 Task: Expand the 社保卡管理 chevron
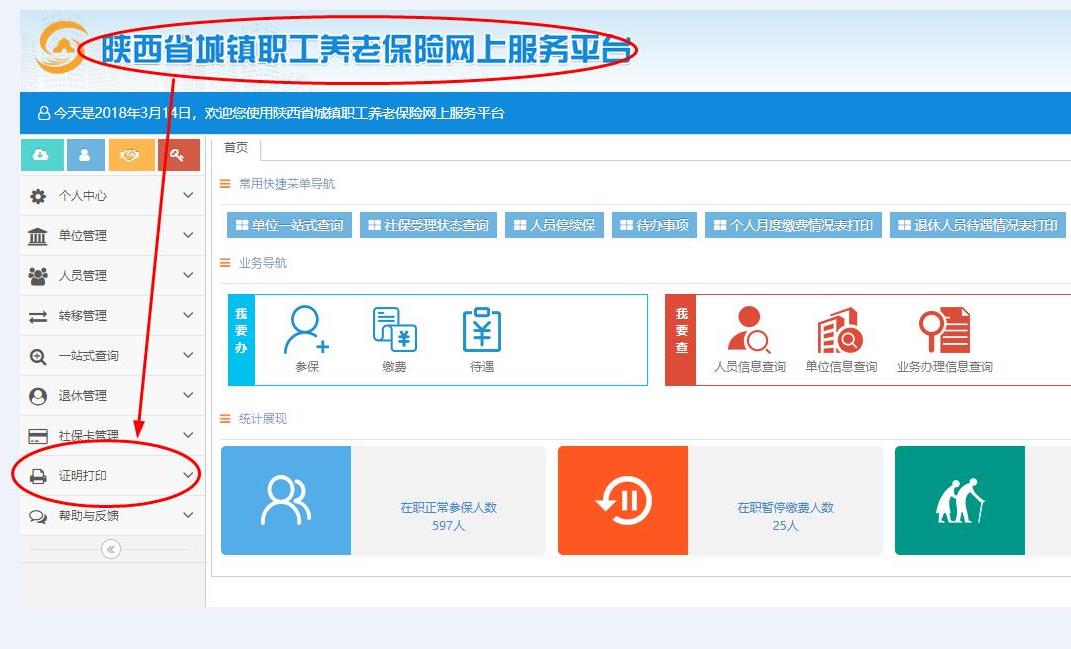[189, 435]
